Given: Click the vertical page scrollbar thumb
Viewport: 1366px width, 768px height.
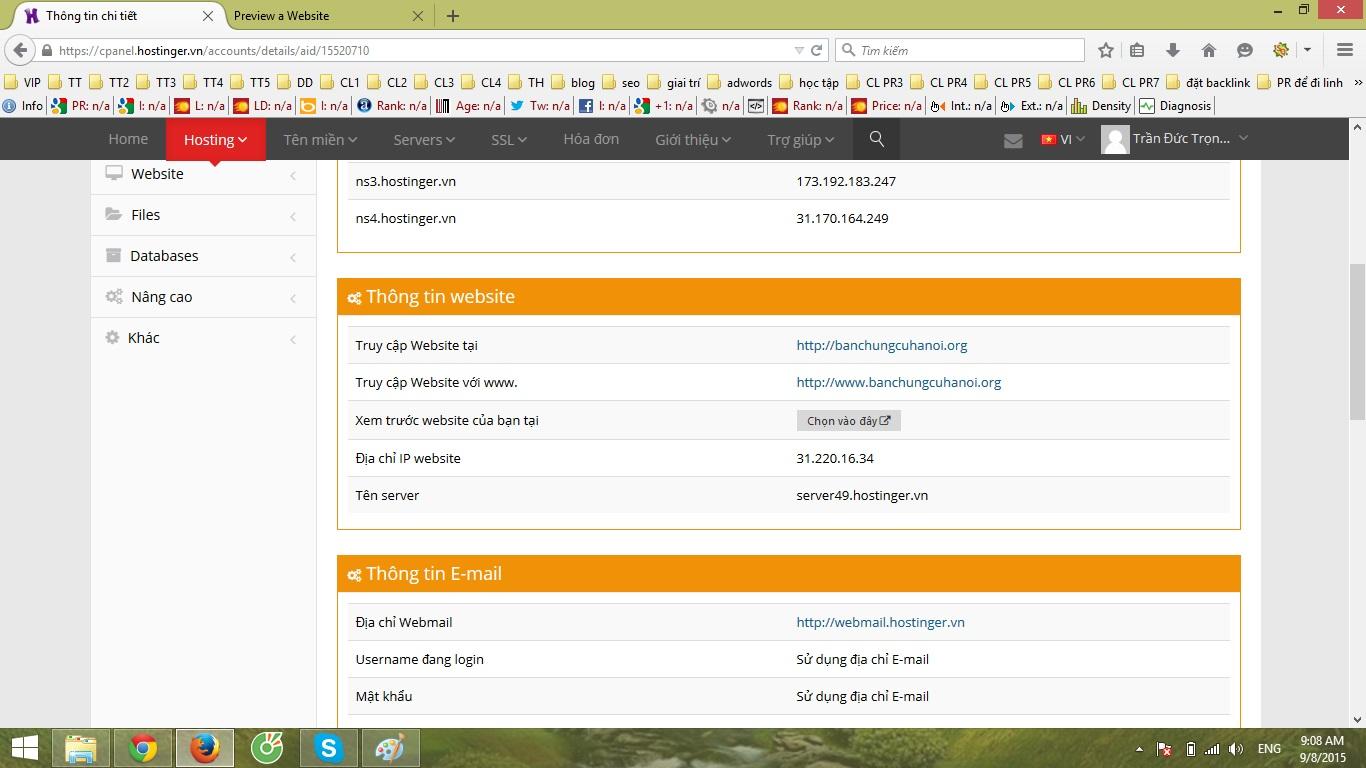Looking at the screenshot, I should (1357, 340).
